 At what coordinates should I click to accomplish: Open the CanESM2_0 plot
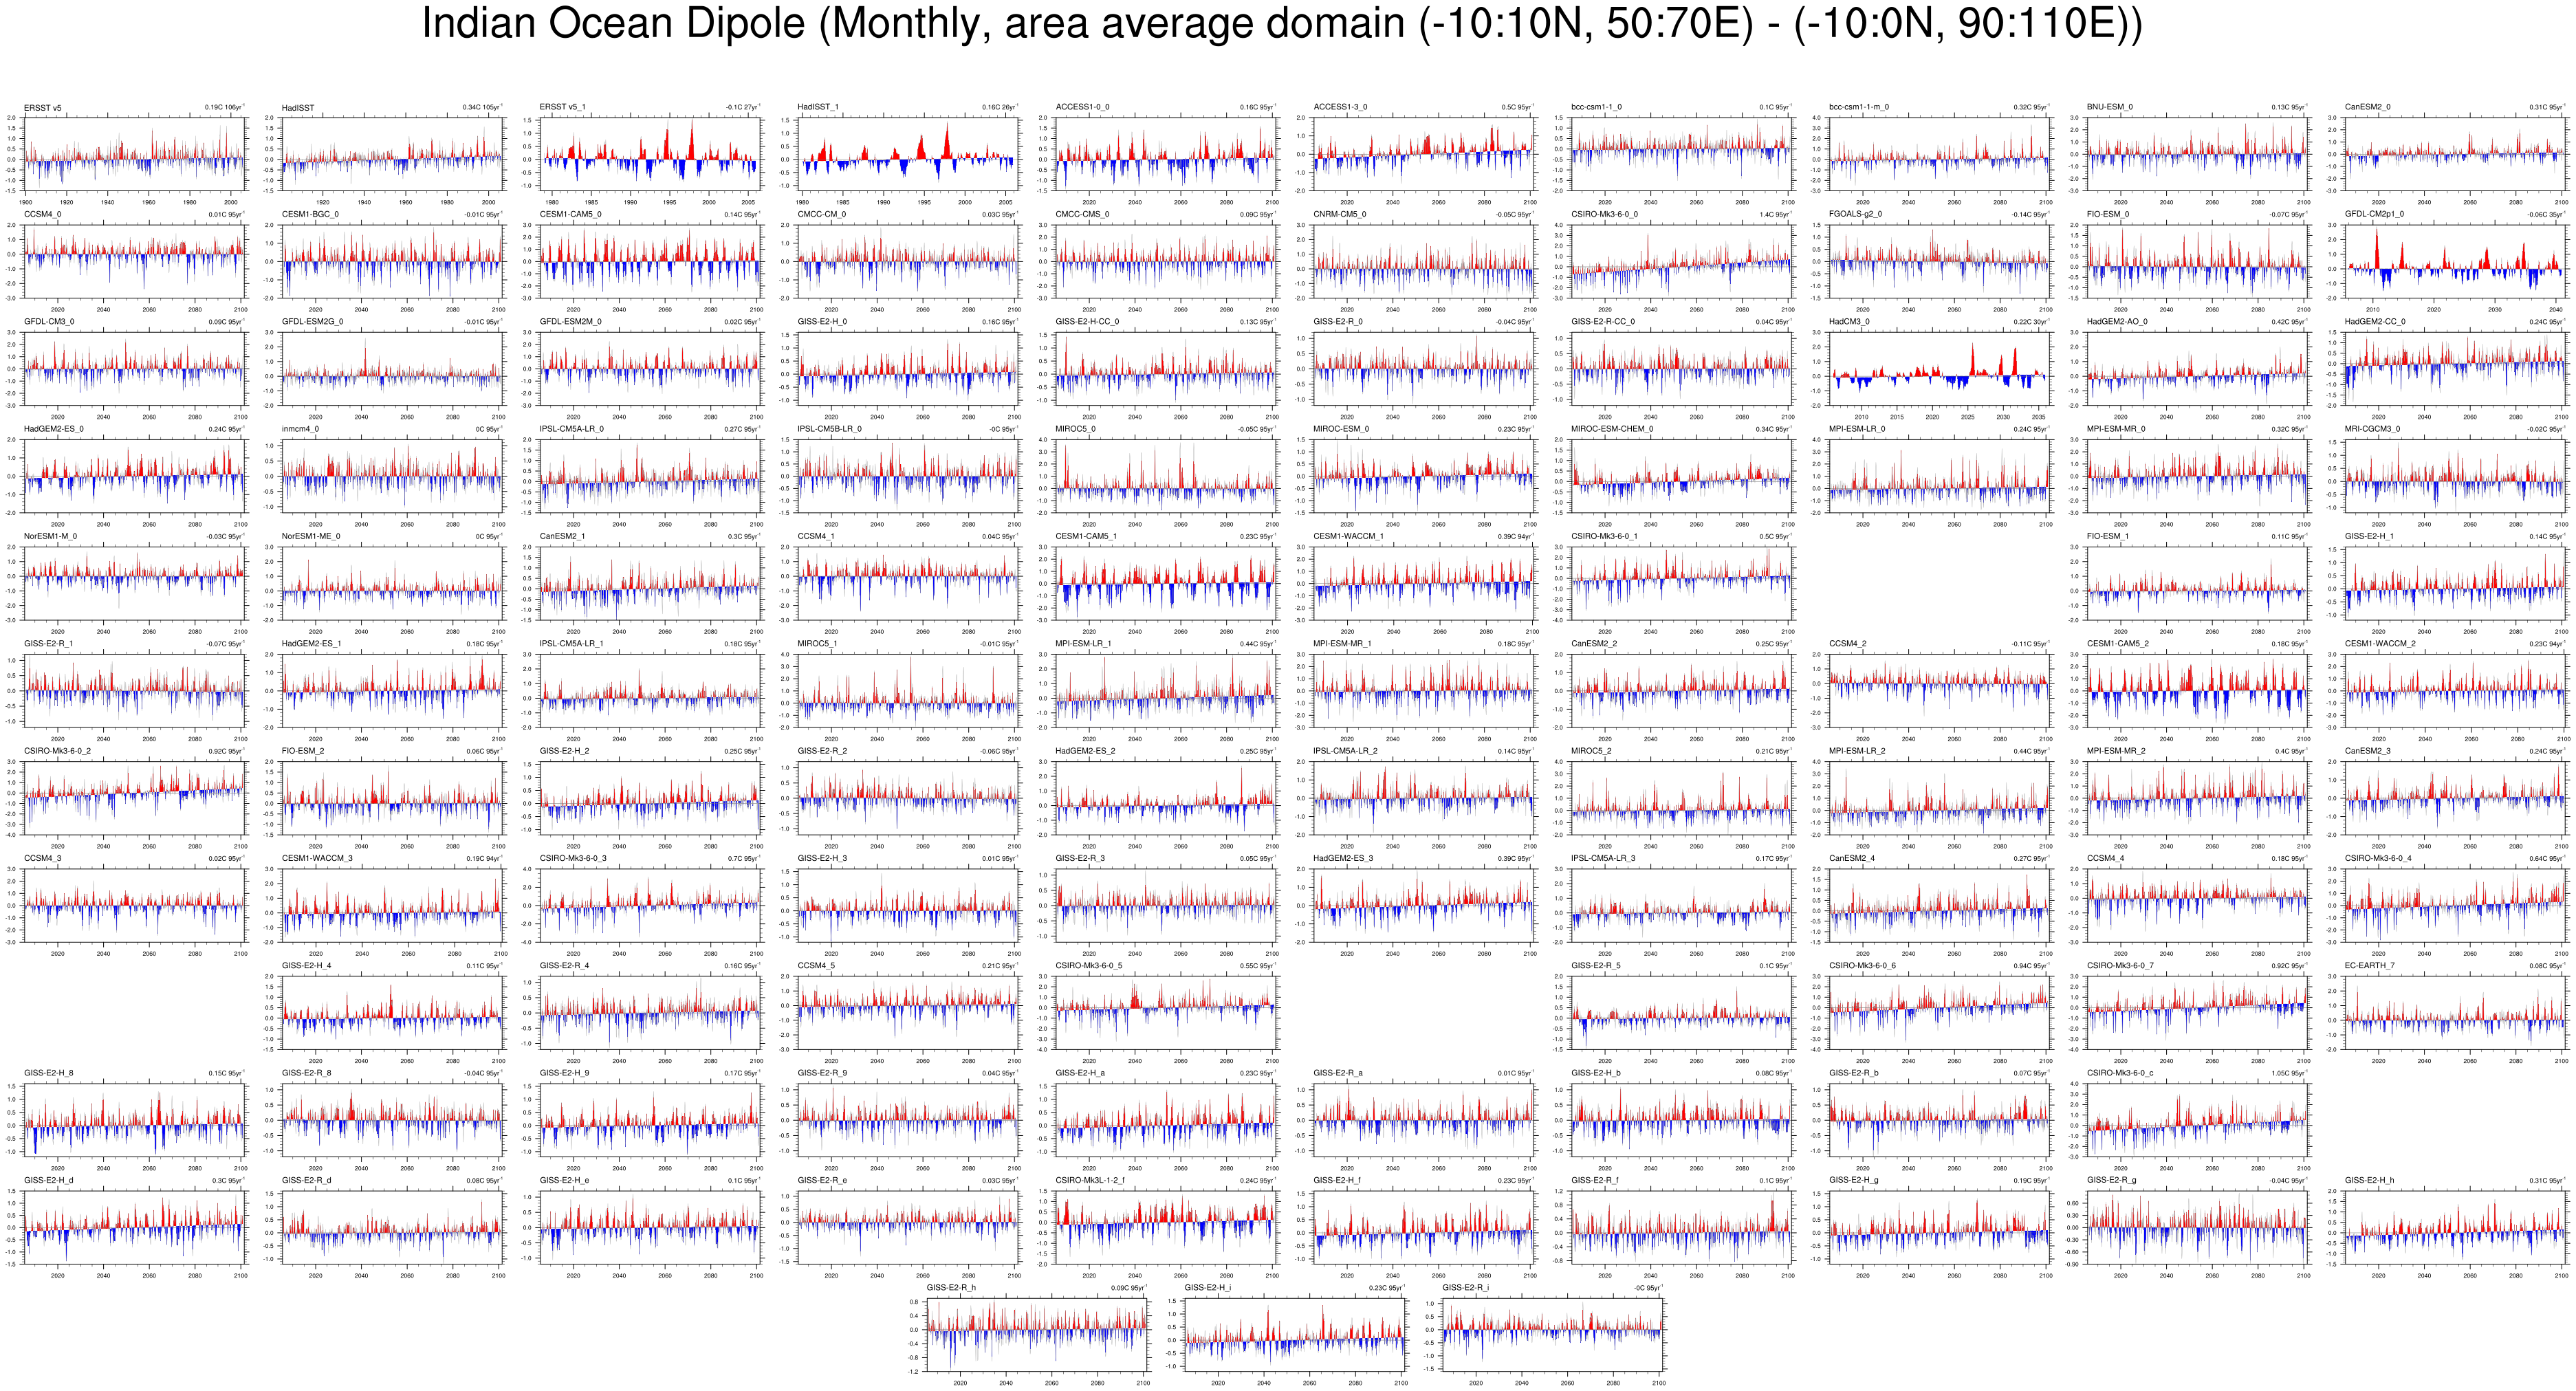[2456, 154]
